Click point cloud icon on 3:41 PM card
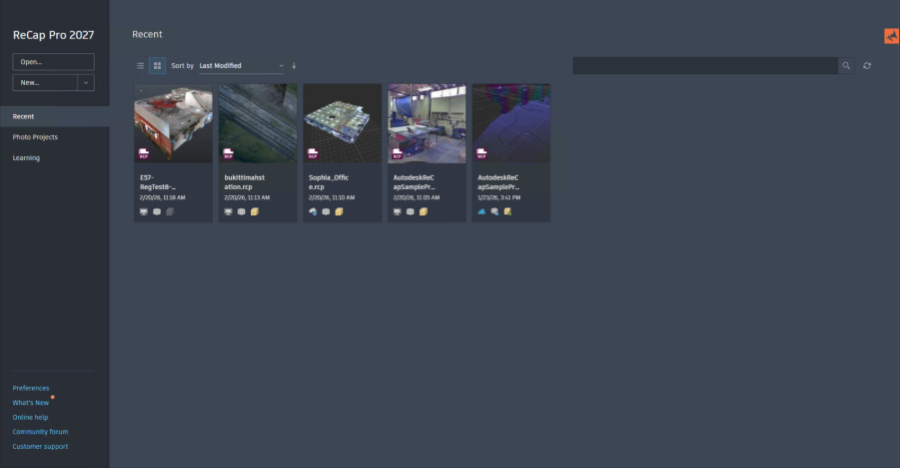The width and height of the screenshot is (900, 468). pyautogui.click(x=494, y=212)
